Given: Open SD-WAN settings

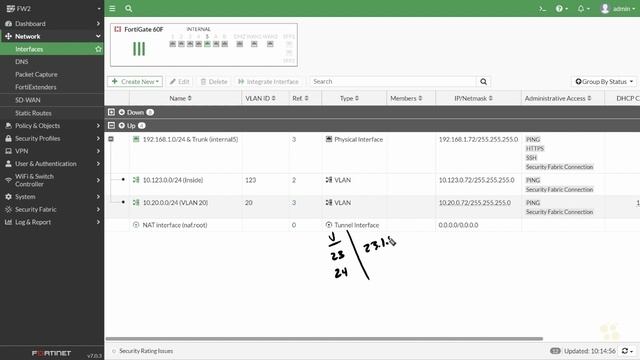Looking at the screenshot, I should click(x=28, y=100).
